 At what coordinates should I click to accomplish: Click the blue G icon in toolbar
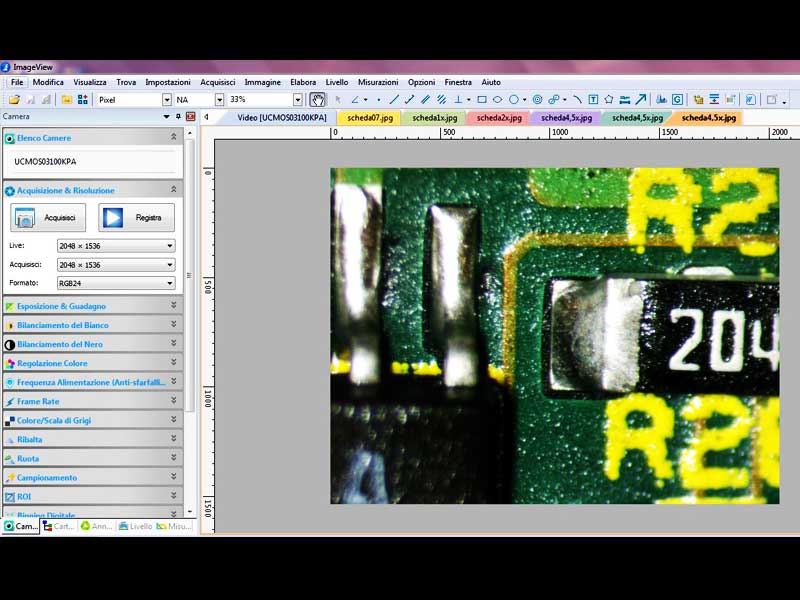(x=677, y=99)
